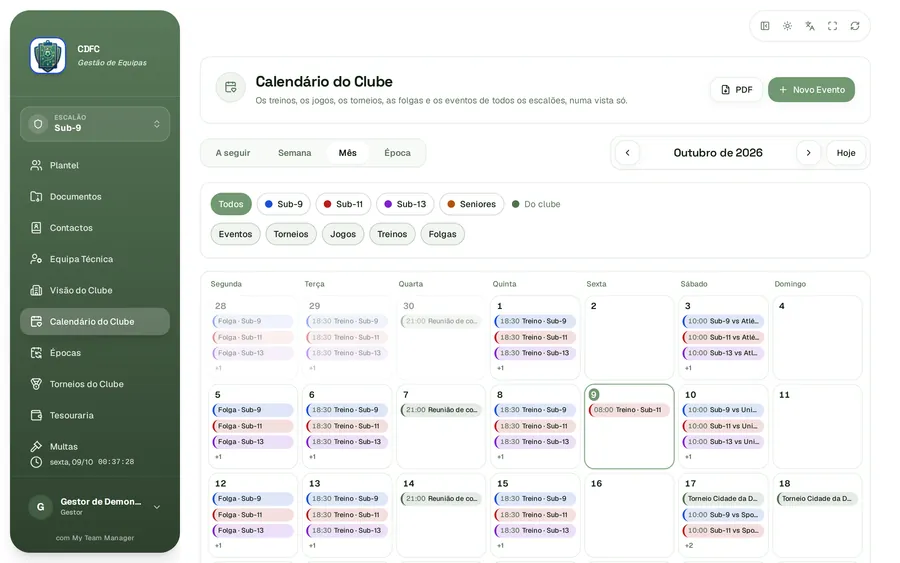Go to next month arrow
The height and width of the screenshot is (563, 900).
pyautogui.click(x=808, y=153)
